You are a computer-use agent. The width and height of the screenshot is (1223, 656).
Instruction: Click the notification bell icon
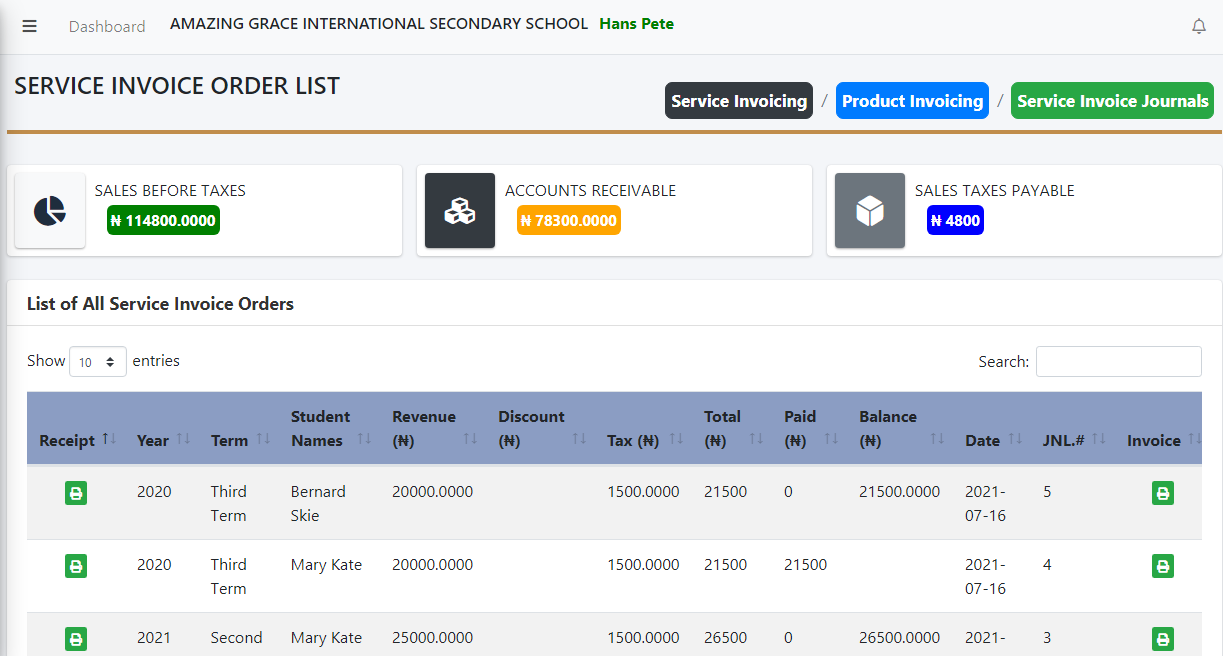point(1198,27)
